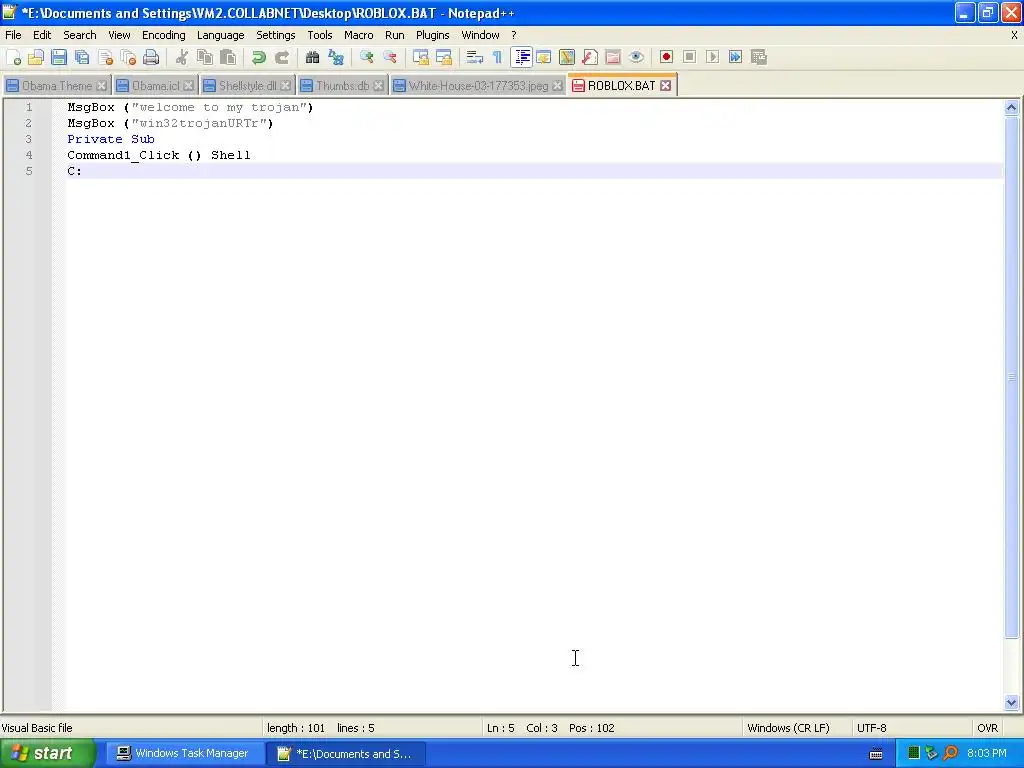This screenshot has height=768, width=1024.
Task: Open the question mark help menu
Action: point(513,35)
